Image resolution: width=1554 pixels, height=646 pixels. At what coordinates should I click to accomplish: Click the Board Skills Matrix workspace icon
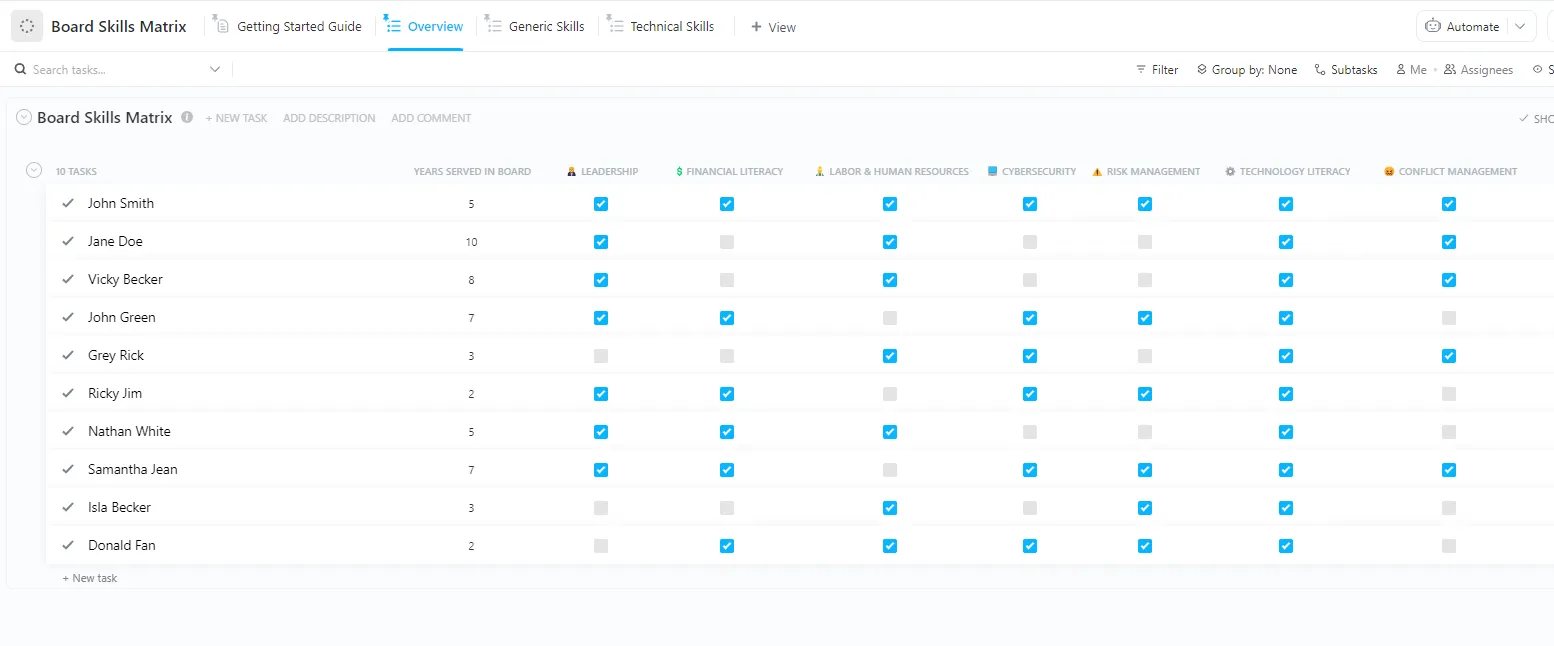pos(27,27)
